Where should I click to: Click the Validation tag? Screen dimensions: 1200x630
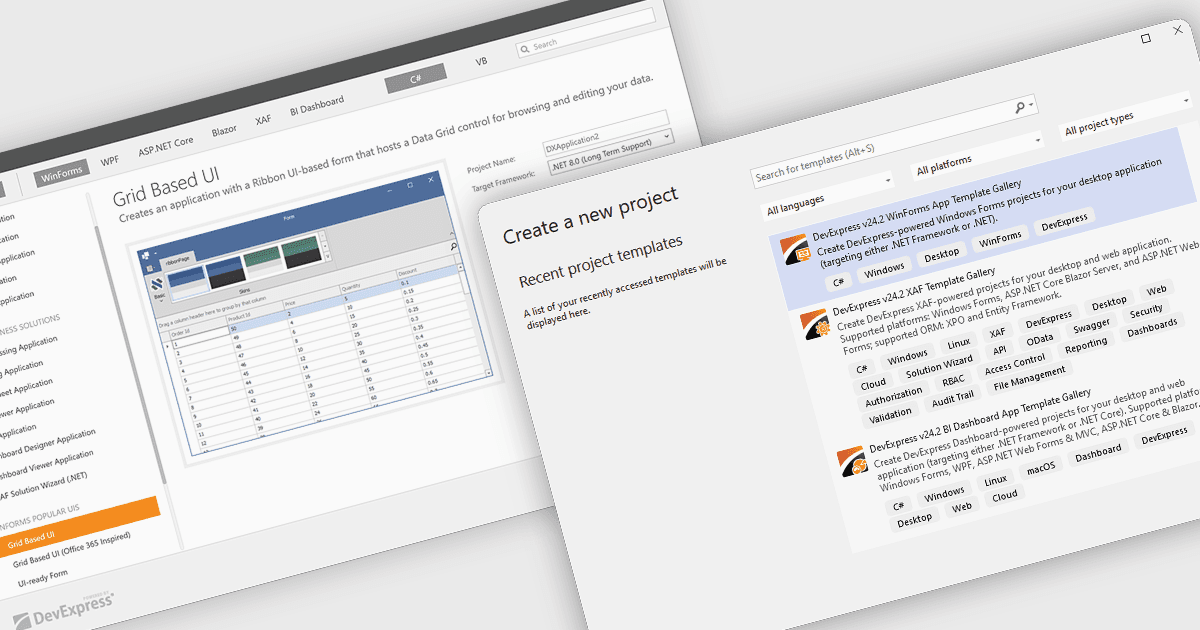pyautogui.click(x=890, y=414)
